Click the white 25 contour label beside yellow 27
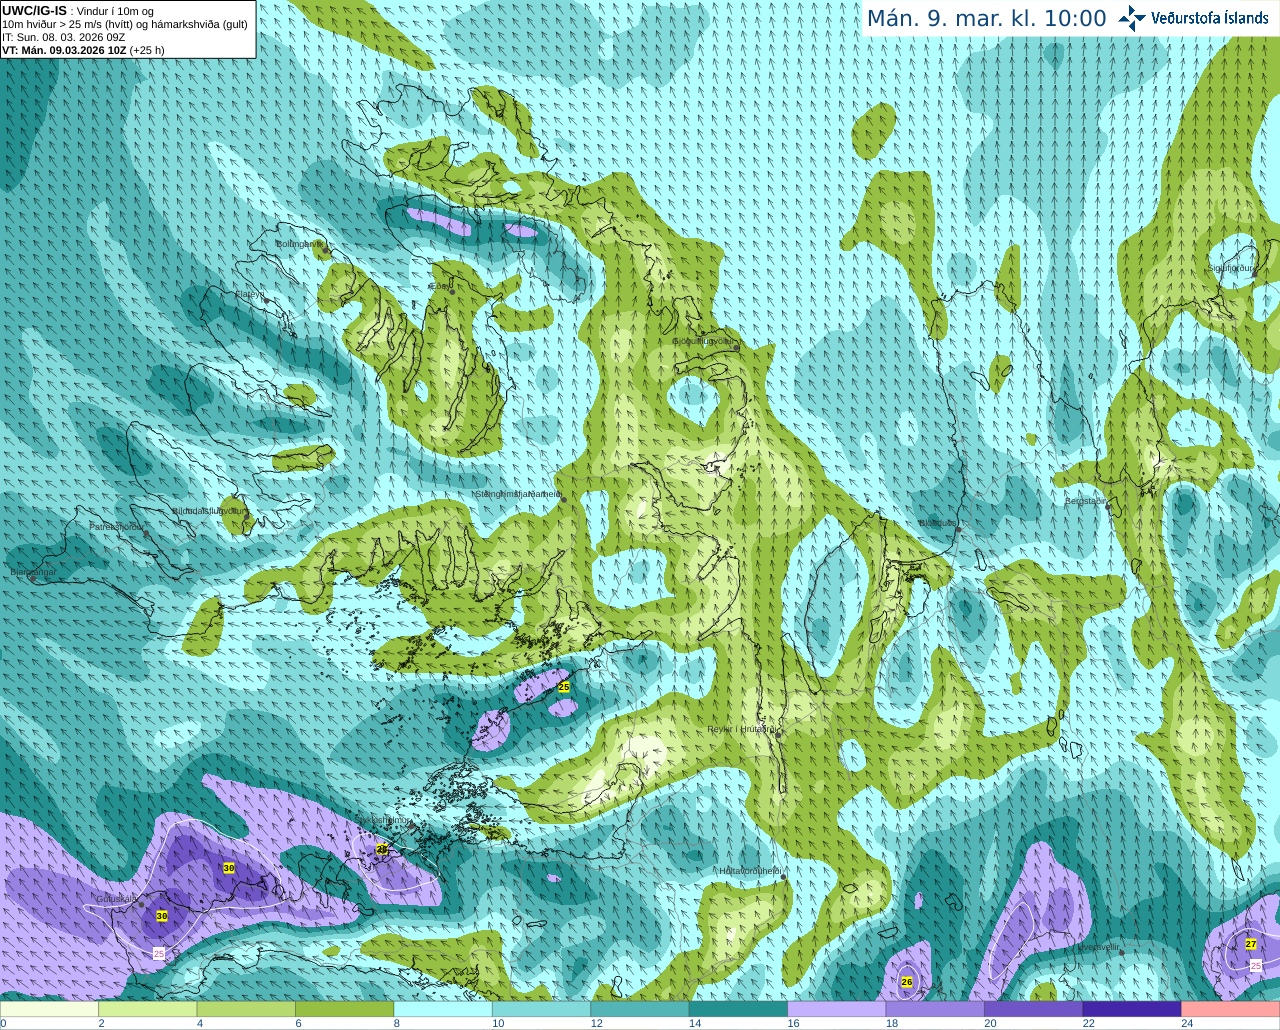The width and height of the screenshot is (1280, 1030). coord(1256,966)
